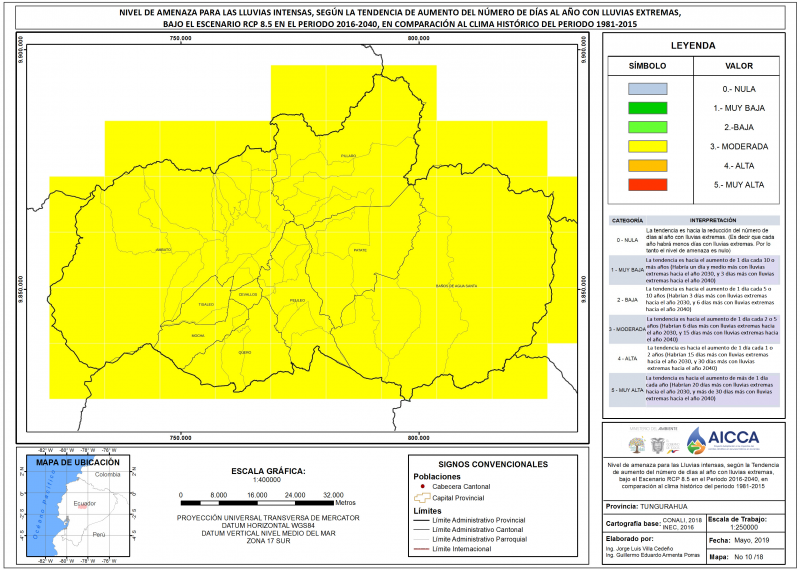Click the Poblaciones subheading
Viewport: 800px width, 570px height.
[x=437, y=477]
